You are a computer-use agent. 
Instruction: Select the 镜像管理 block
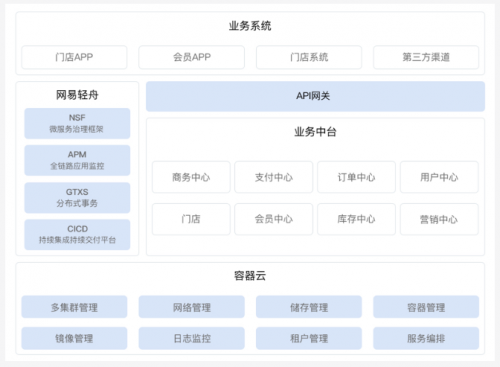coord(74,338)
